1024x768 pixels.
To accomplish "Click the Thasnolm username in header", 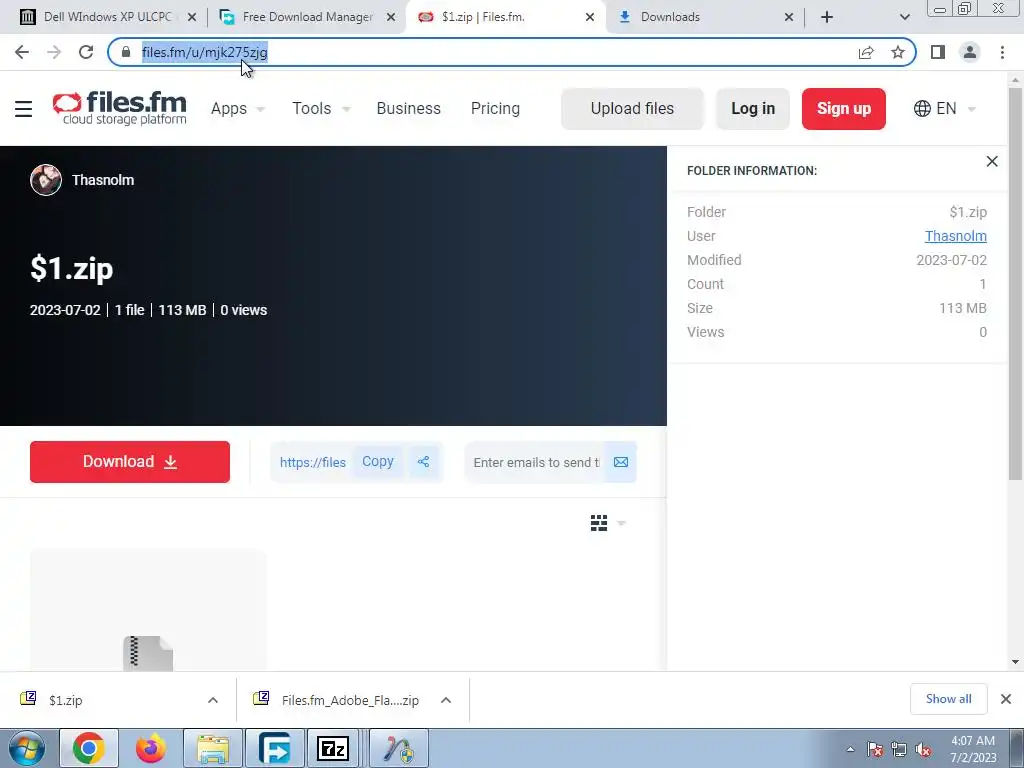I will point(103,180).
